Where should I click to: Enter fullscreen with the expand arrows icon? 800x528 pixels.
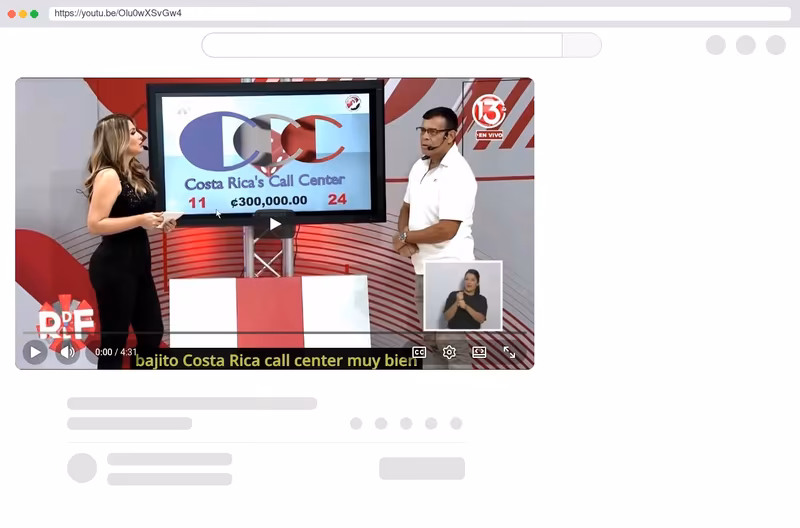[509, 353]
